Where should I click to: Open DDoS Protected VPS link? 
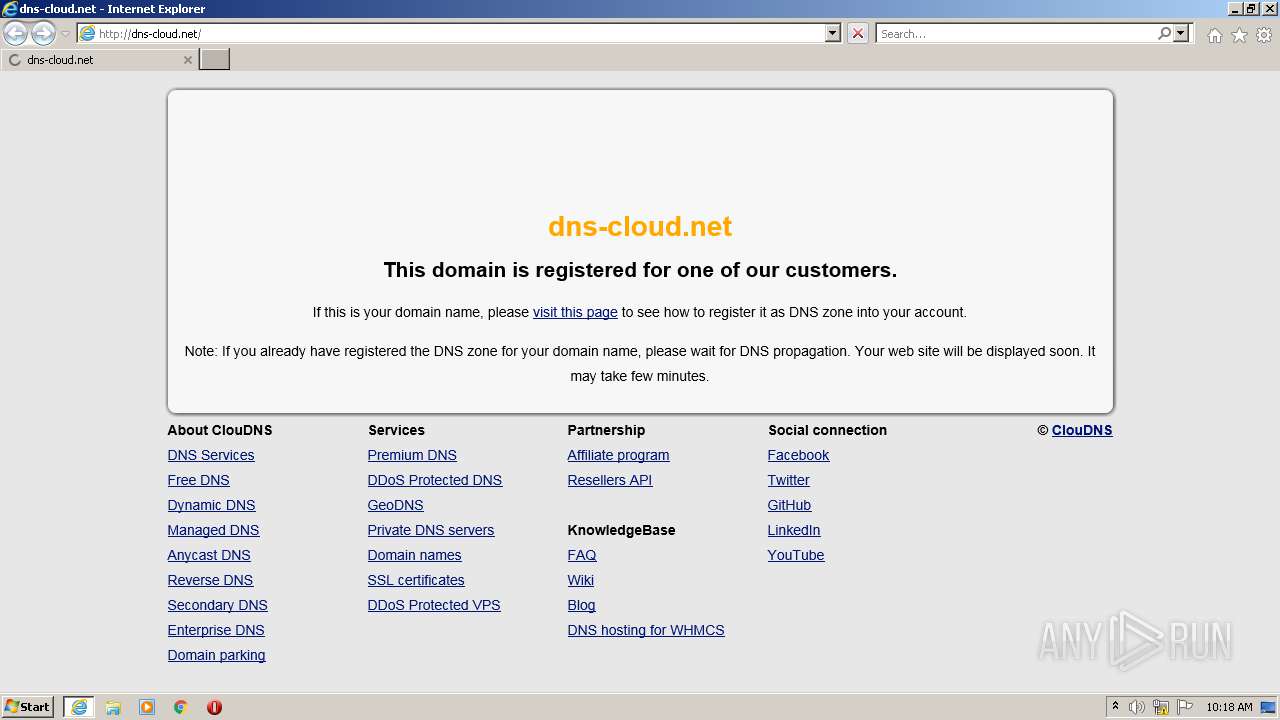coord(434,605)
